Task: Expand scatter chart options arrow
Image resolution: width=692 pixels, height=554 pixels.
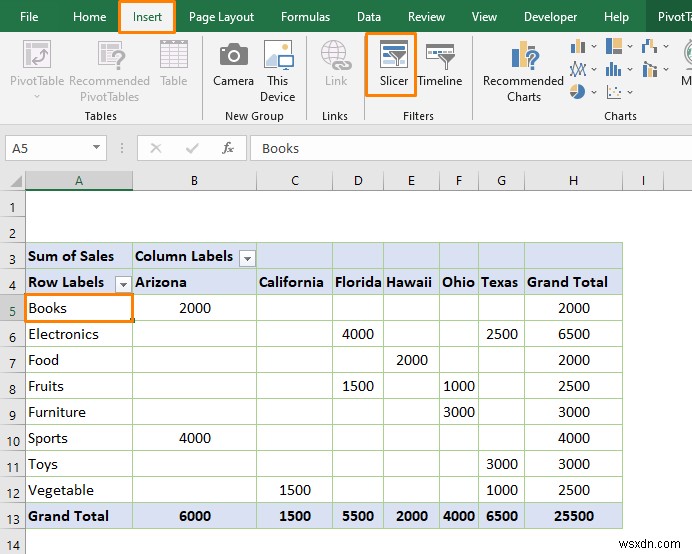Action: (x=630, y=92)
